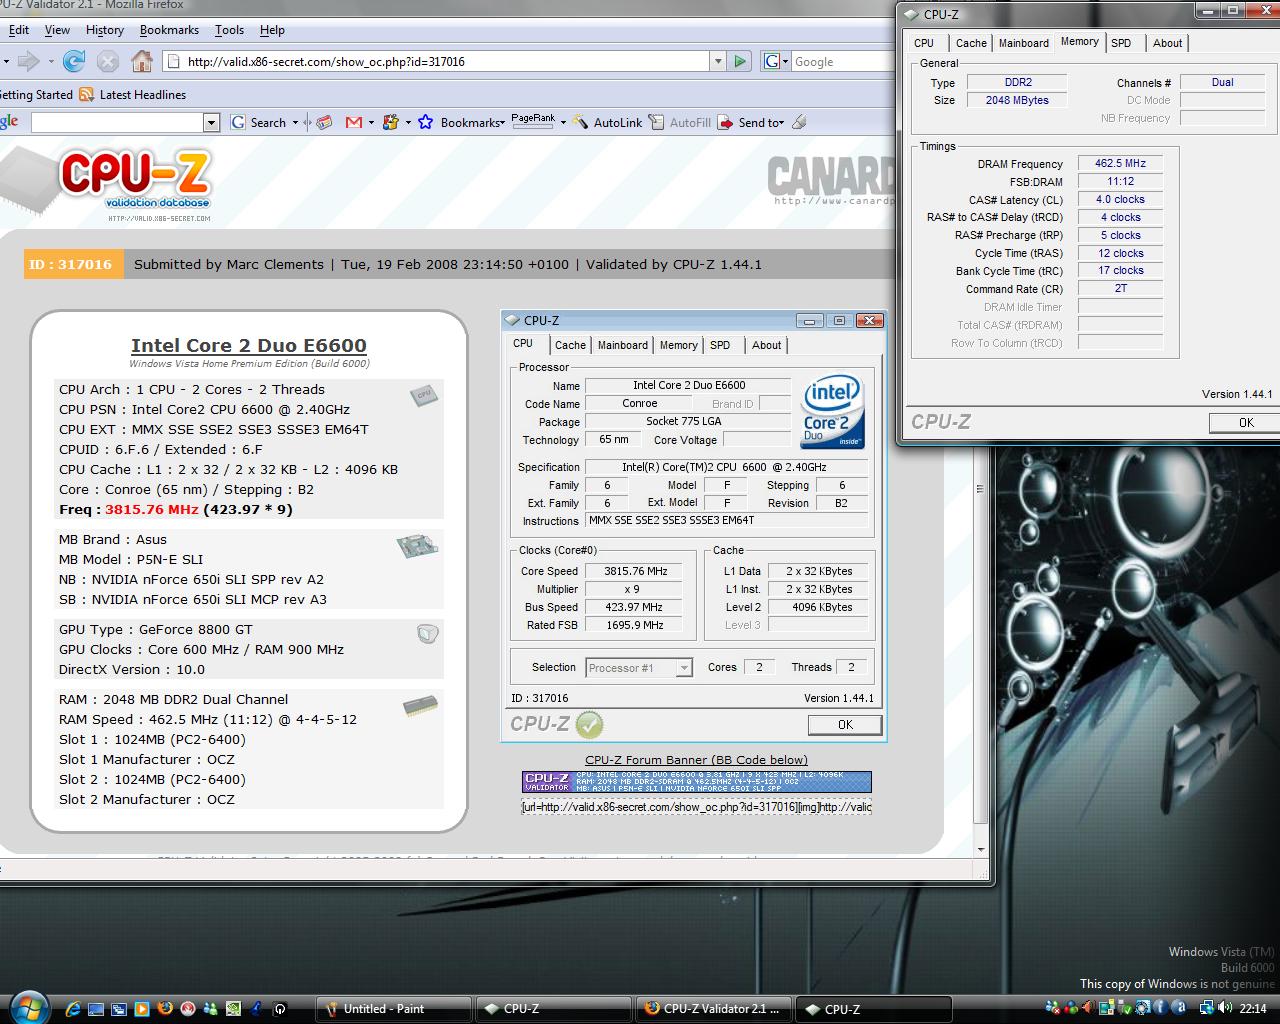Open the Gmail icon in Google Toolbar
Screen dimensions: 1280x1024
click(x=354, y=122)
